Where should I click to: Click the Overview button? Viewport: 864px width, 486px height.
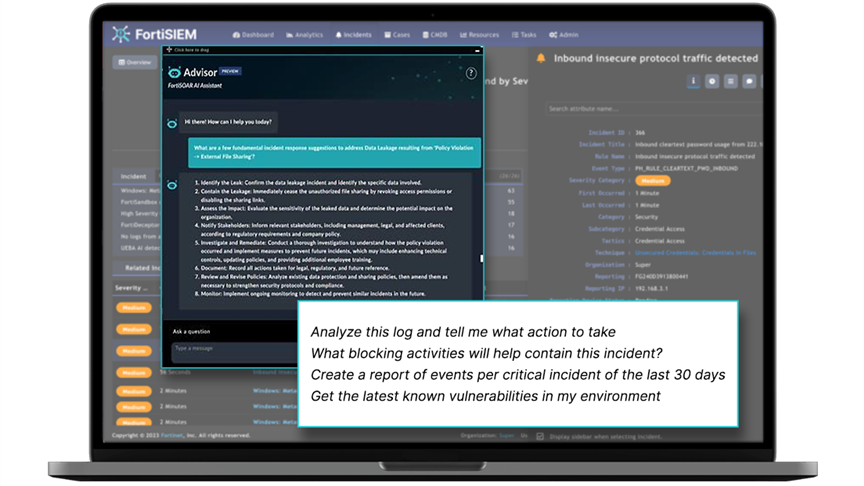pyautogui.click(x=134, y=62)
